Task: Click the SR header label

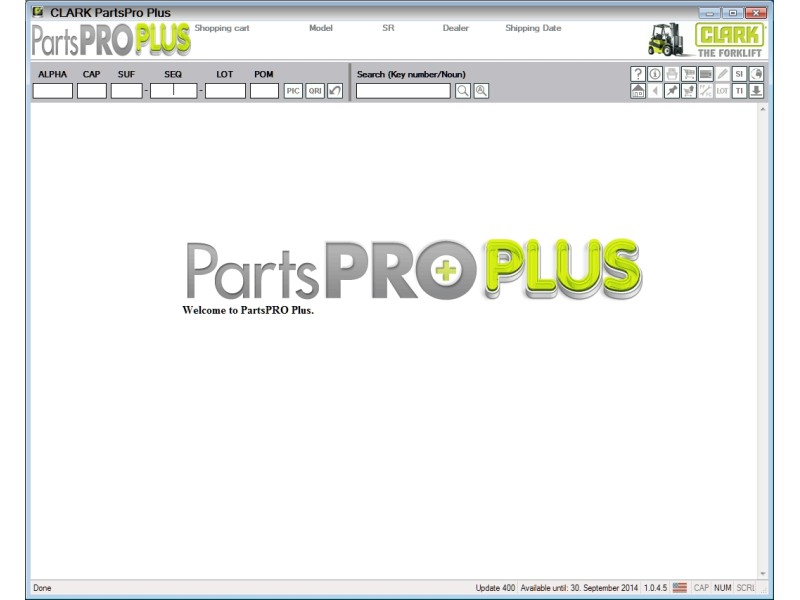Action: coord(388,28)
